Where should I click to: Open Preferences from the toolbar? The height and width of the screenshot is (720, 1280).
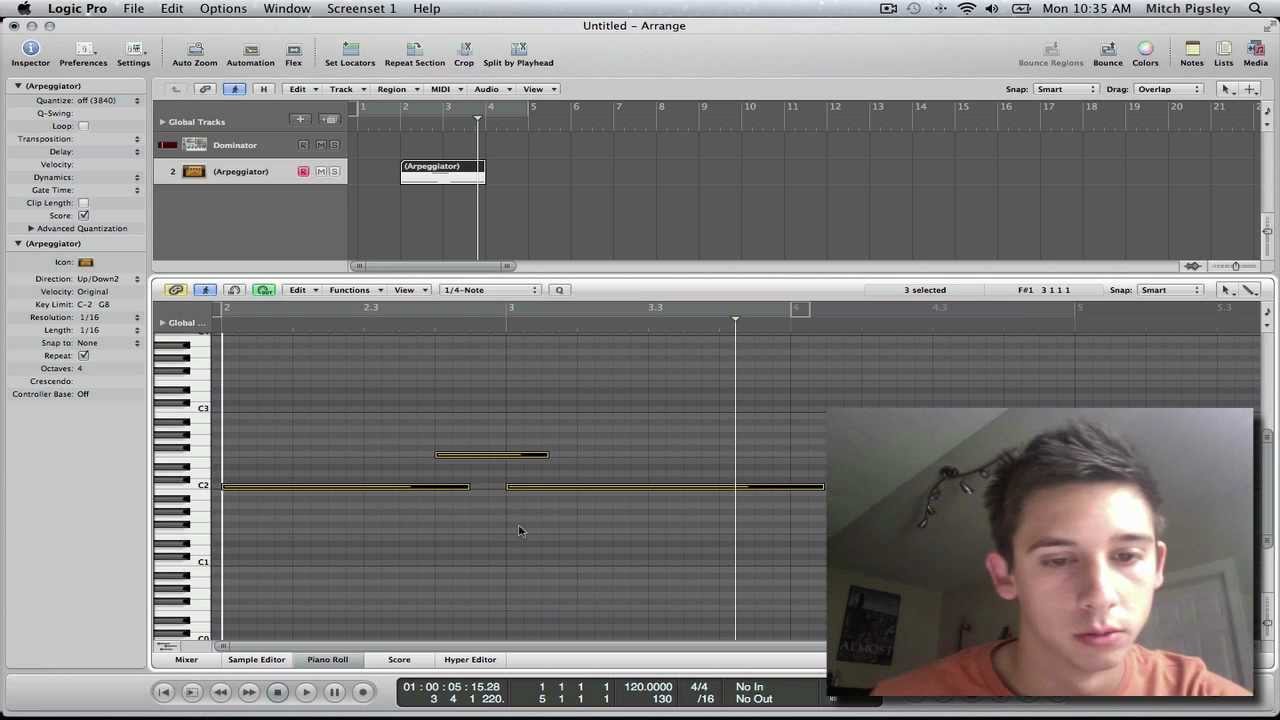click(x=83, y=49)
